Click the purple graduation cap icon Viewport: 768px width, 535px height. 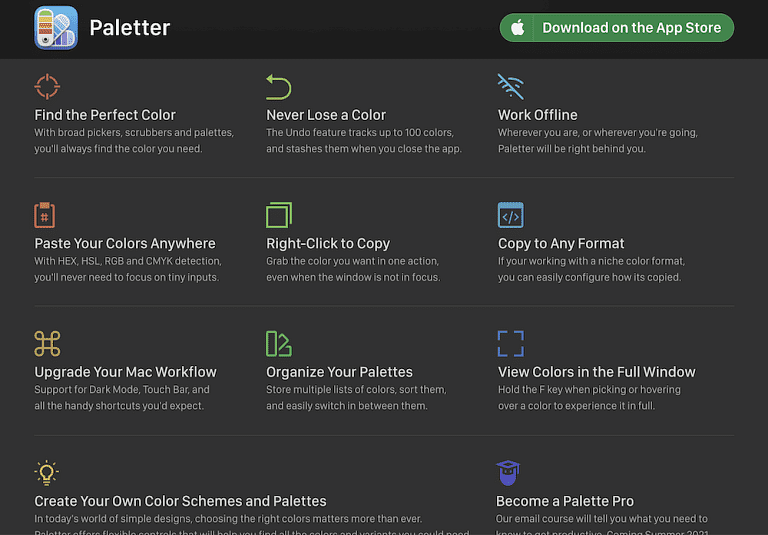click(507, 473)
